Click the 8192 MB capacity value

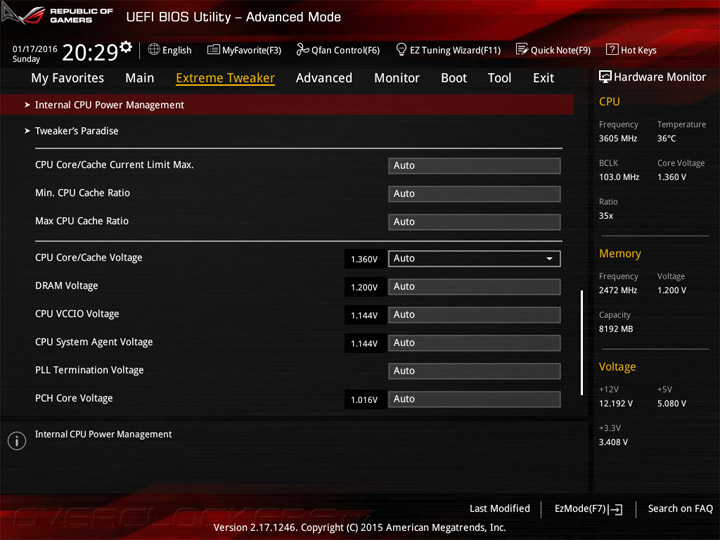coord(616,329)
